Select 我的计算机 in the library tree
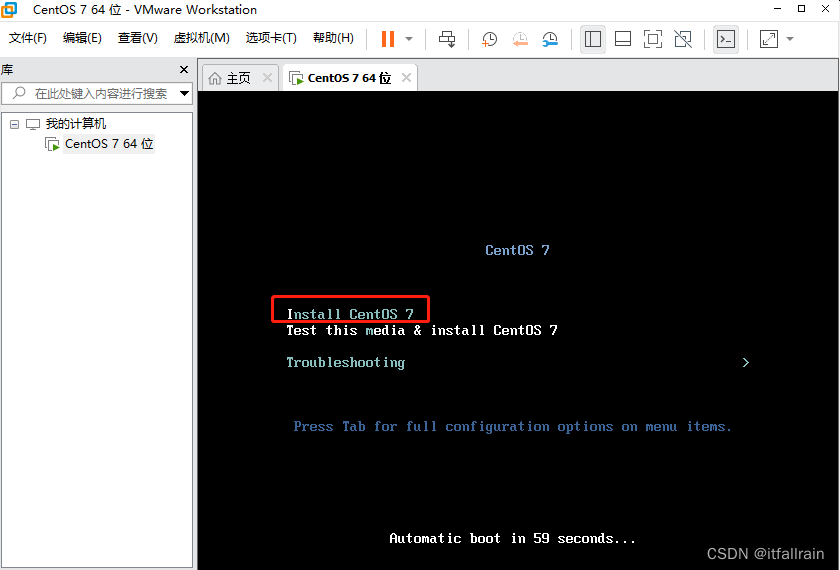 coord(76,124)
